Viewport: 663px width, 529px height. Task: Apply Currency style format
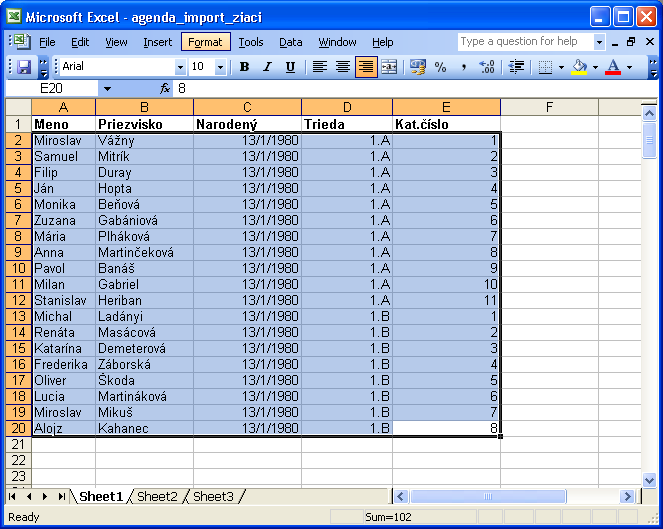coord(418,67)
